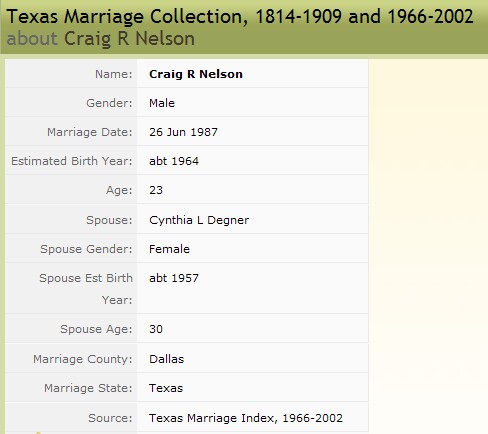Image resolution: width=488 pixels, height=434 pixels.
Task: Click the 'Marriage County:' field label
Action: point(83,359)
